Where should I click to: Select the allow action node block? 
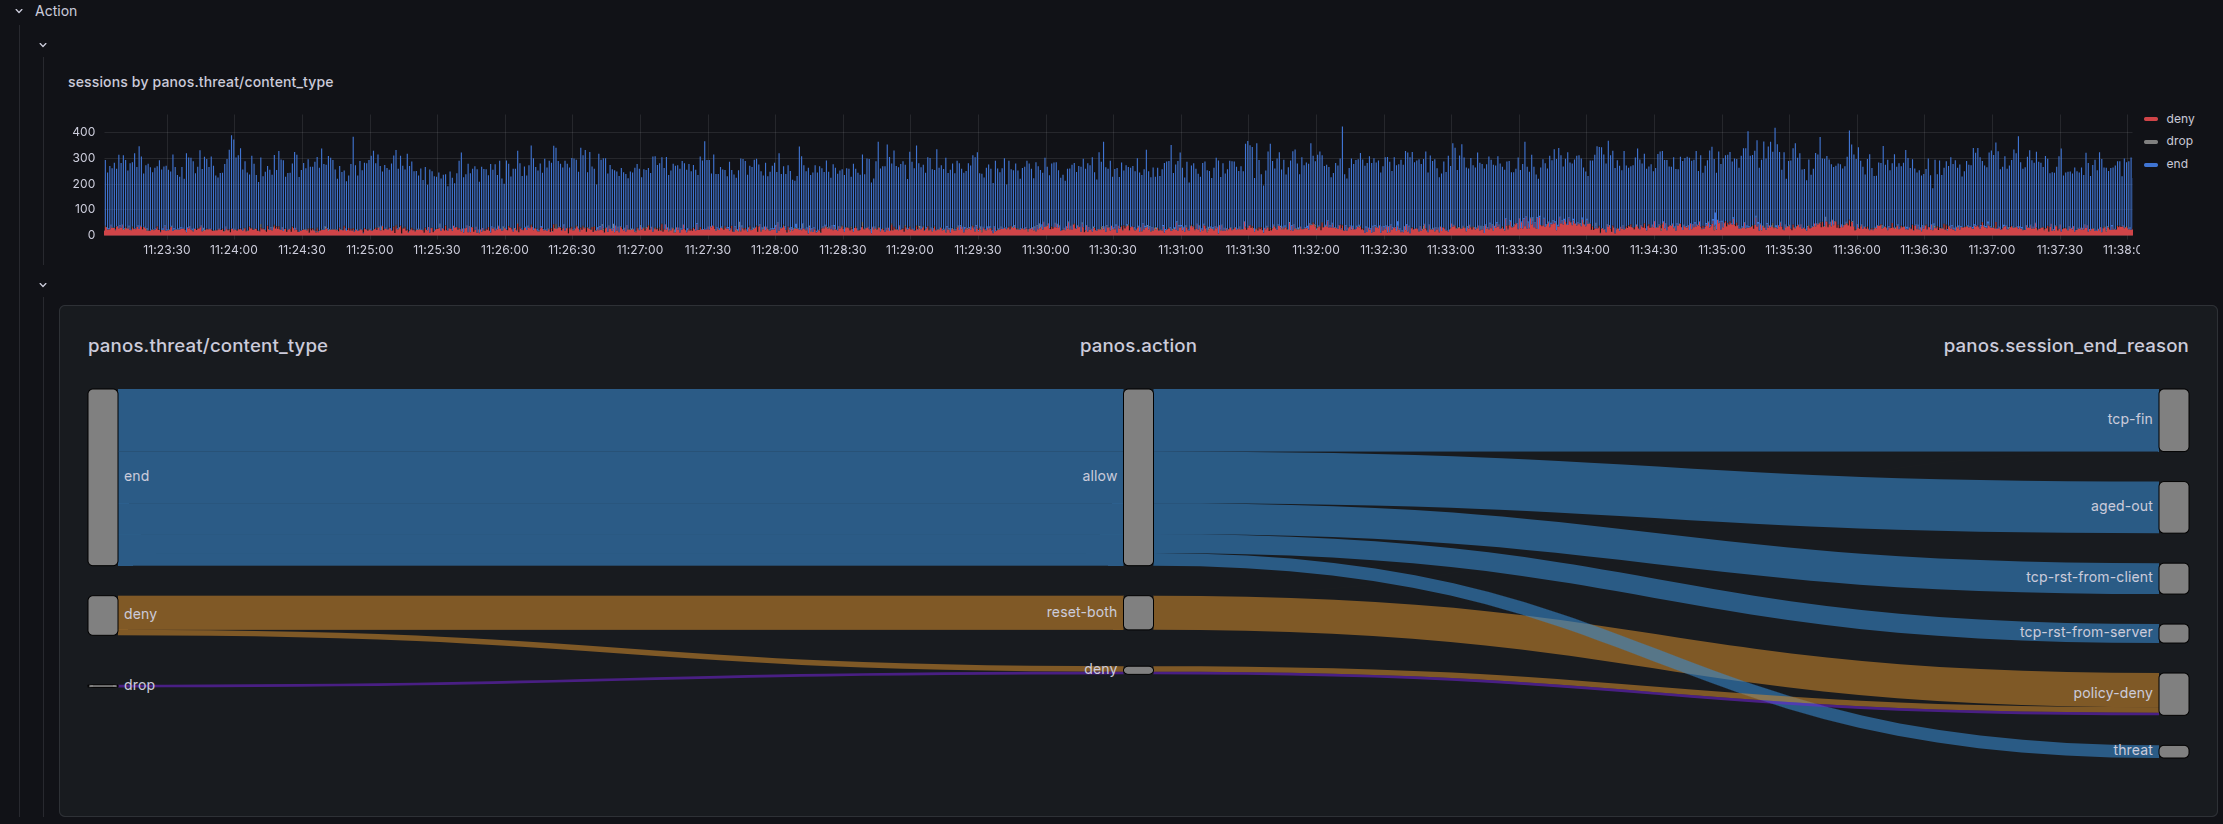coord(1138,477)
